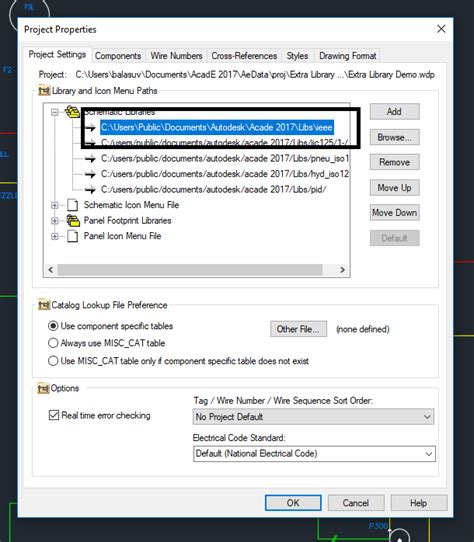Open the Cross-References tab
The image size is (474, 542).
click(x=244, y=56)
